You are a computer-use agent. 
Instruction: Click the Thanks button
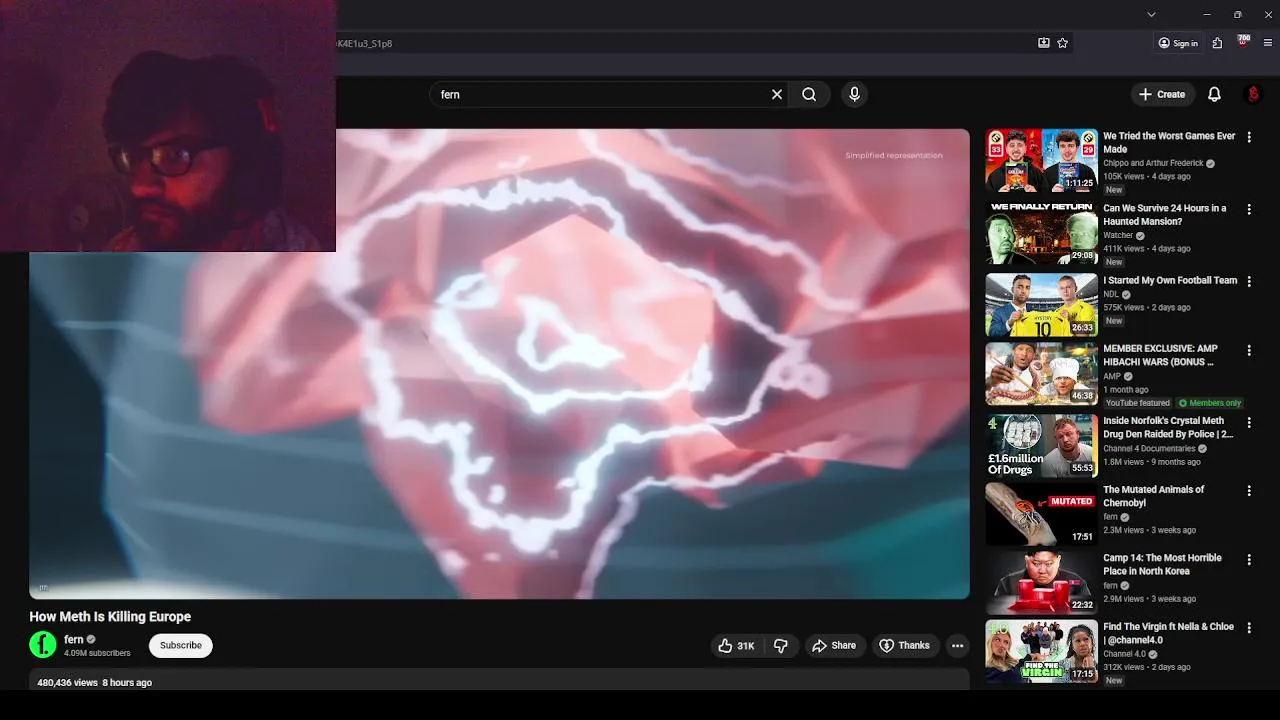pyautogui.click(x=904, y=646)
